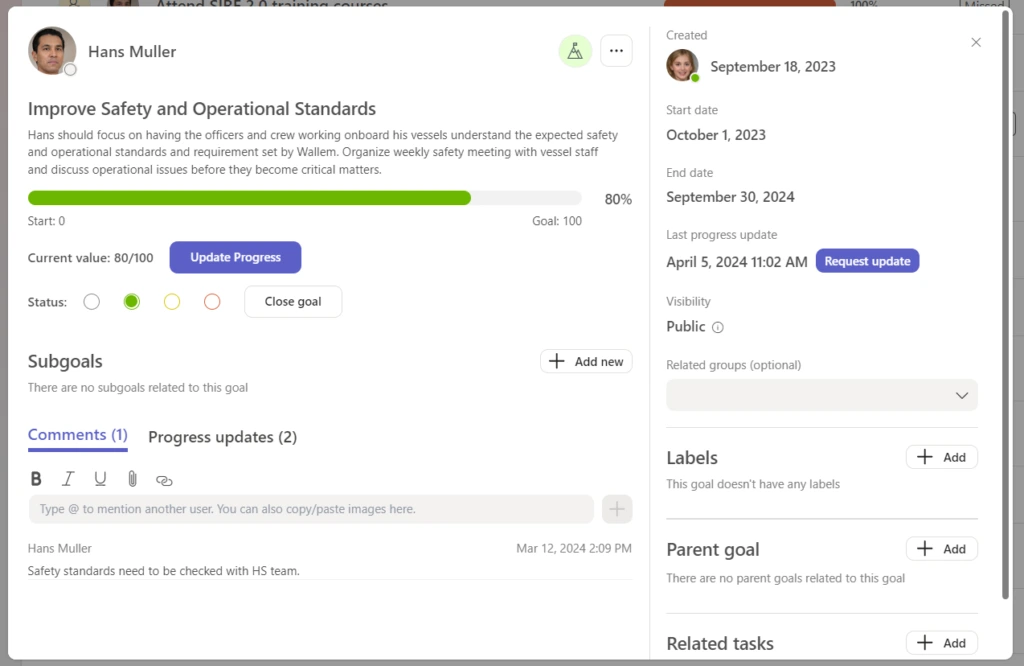
Task: Select the gray no-status radio button
Action: click(x=91, y=302)
